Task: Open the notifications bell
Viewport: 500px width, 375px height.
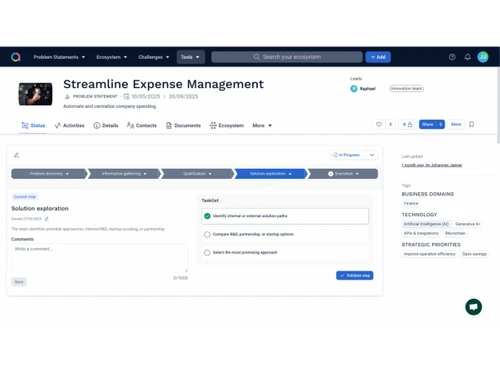Action: click(x=468, y=57)
